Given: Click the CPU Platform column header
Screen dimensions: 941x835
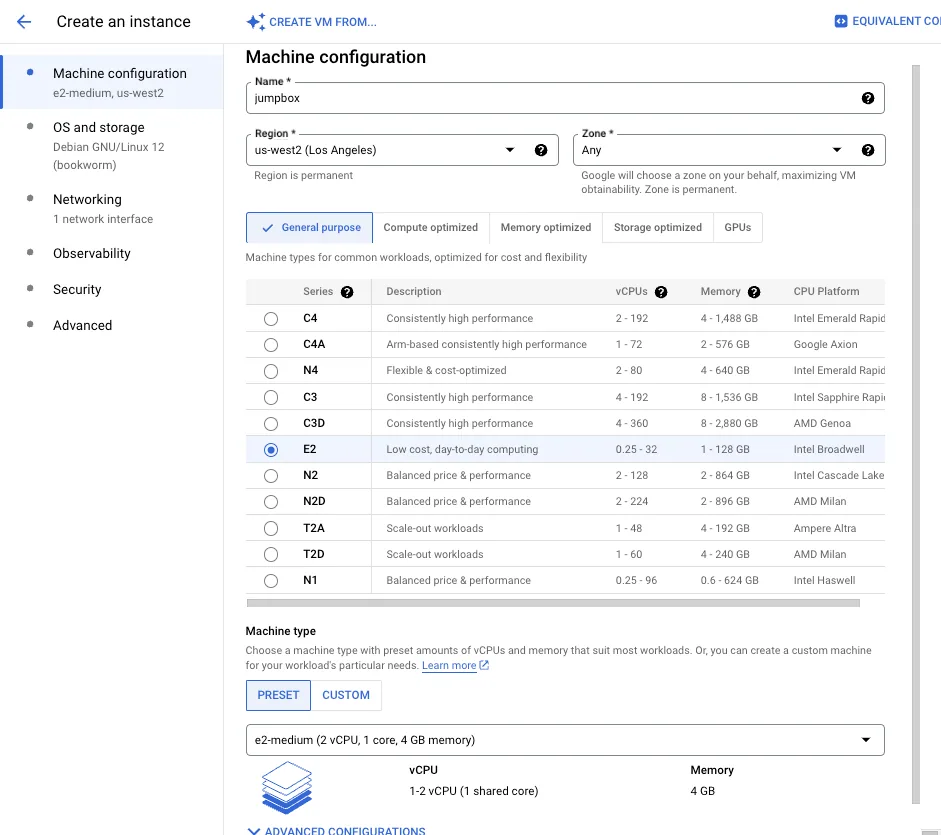Looking at the screenshot, I should point(826,292).
